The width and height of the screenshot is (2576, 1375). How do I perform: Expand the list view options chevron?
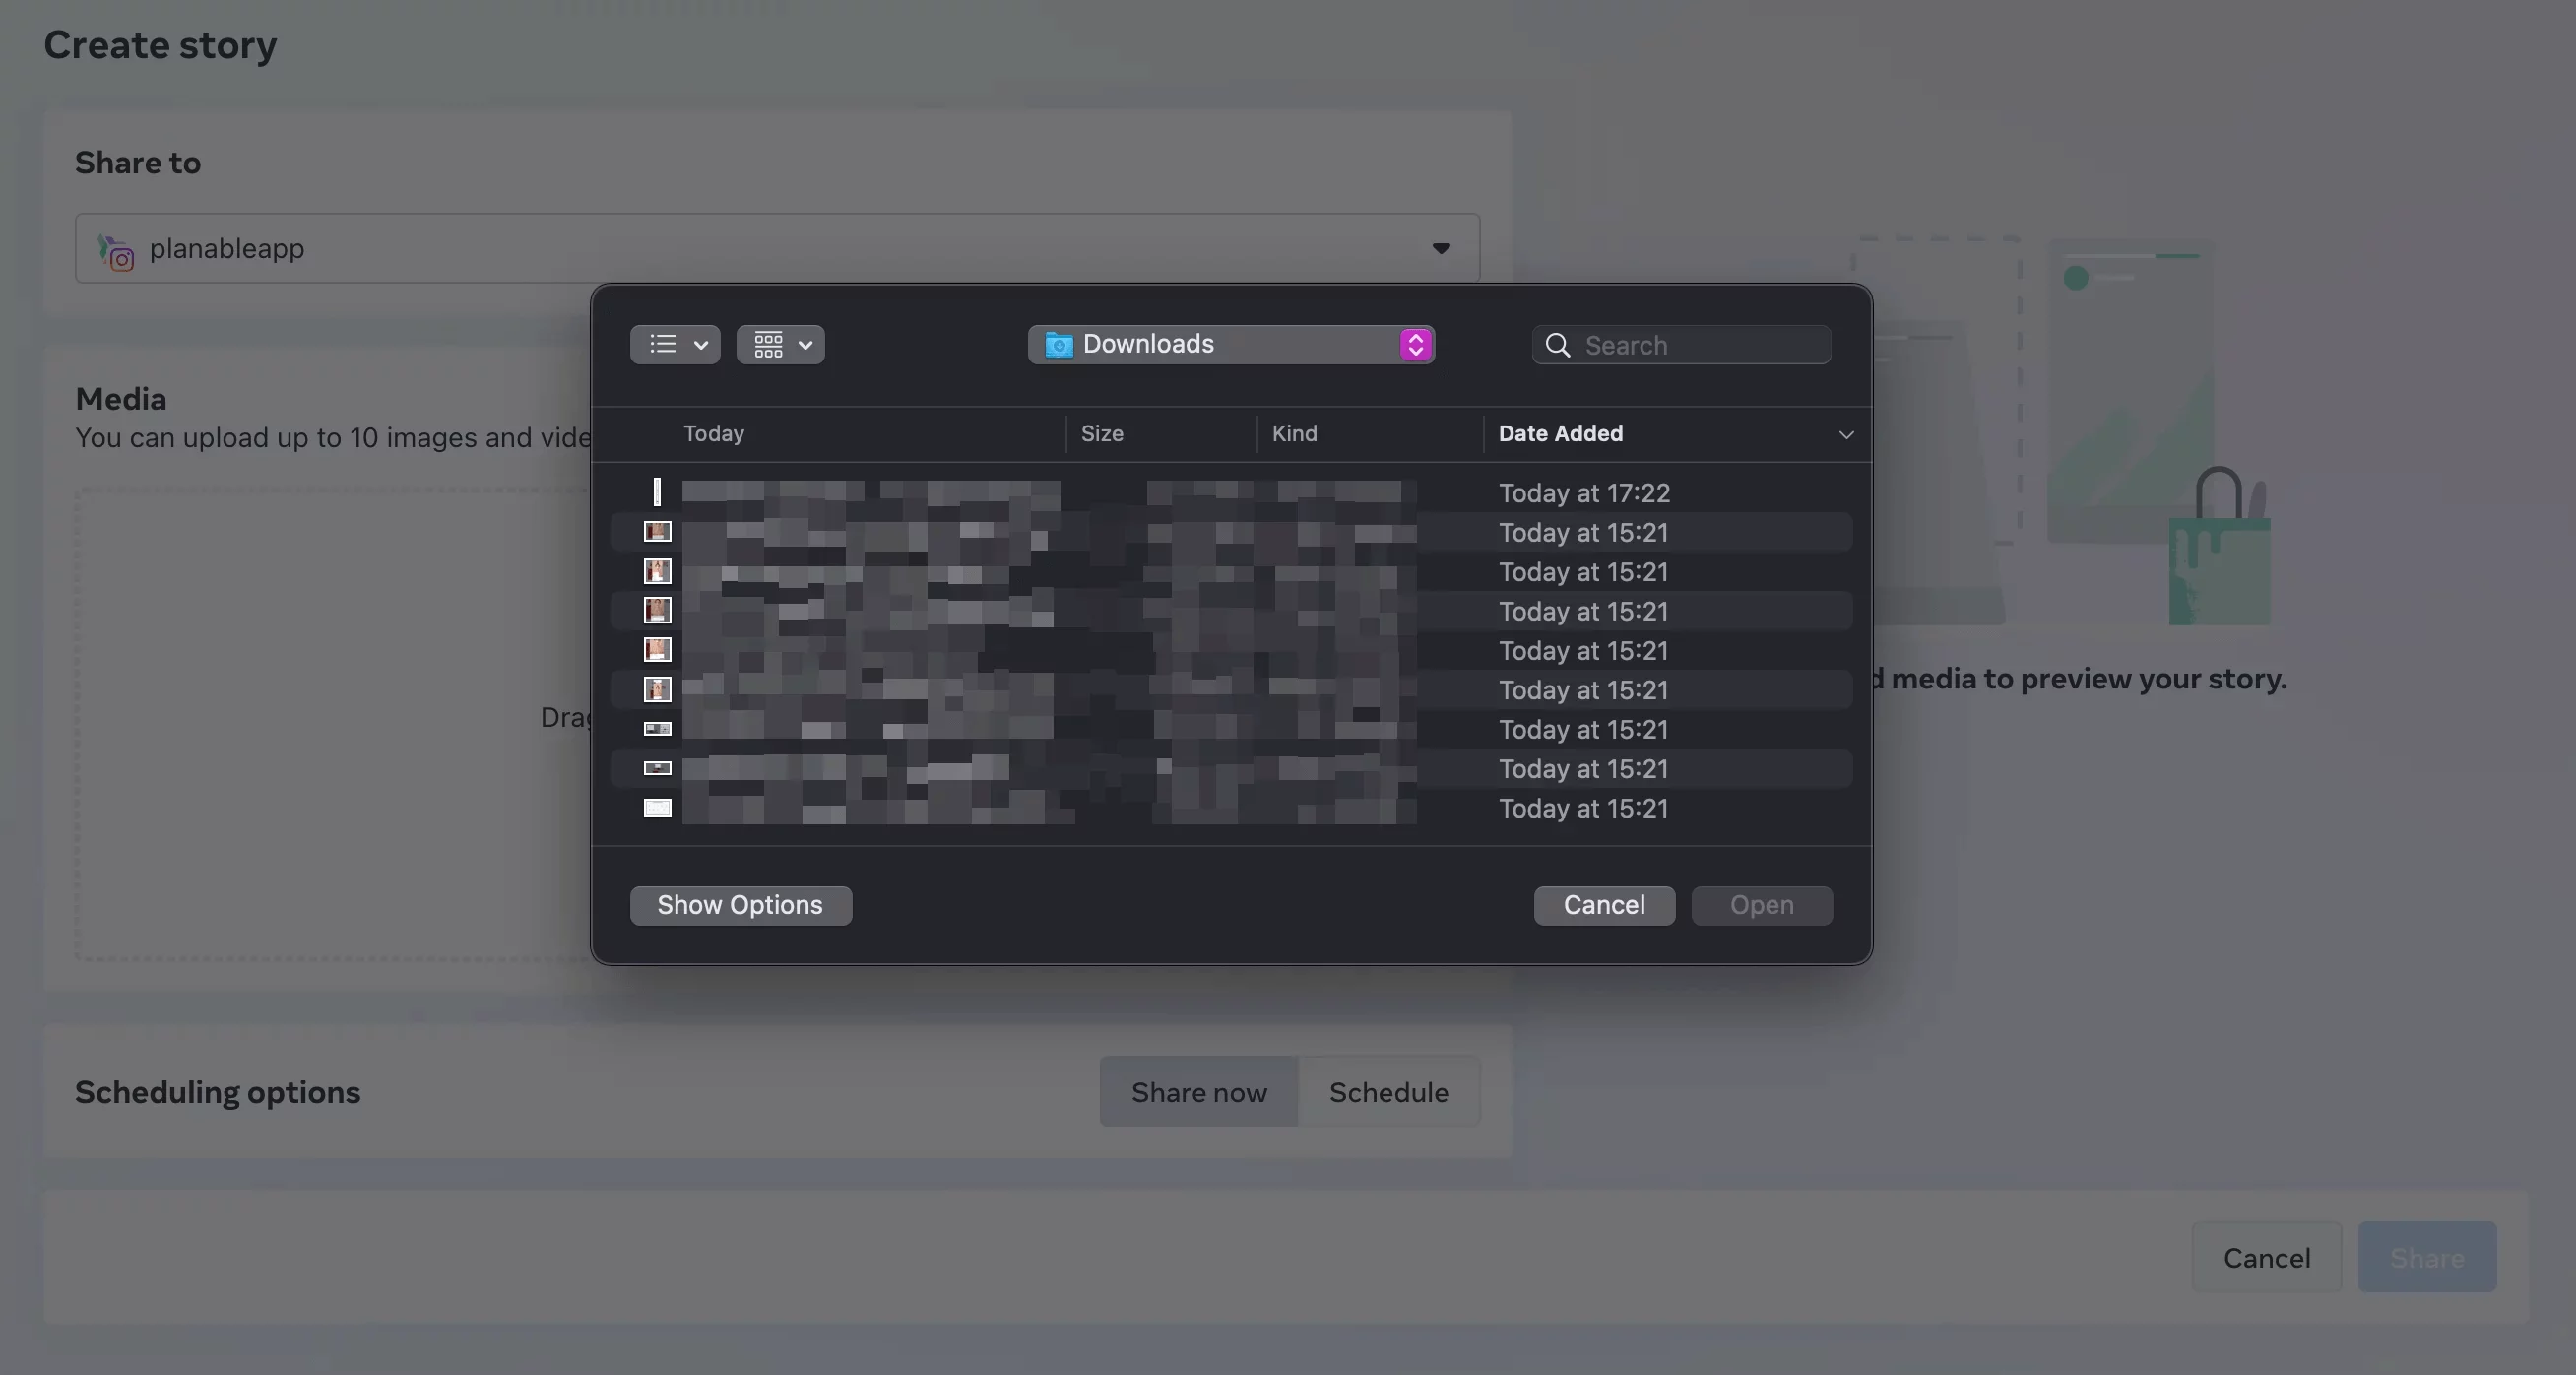tap(700, 344)
